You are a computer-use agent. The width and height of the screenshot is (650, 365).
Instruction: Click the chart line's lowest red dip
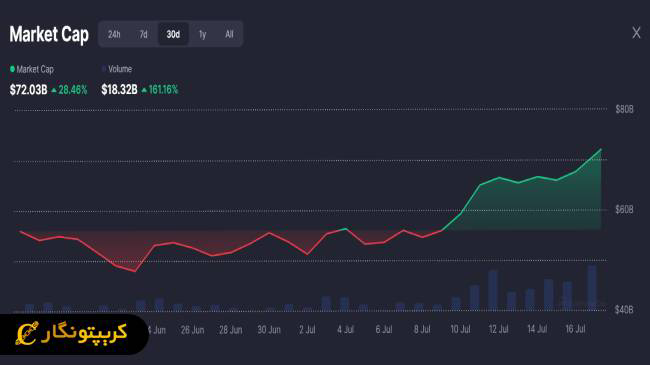click(135, 271)
